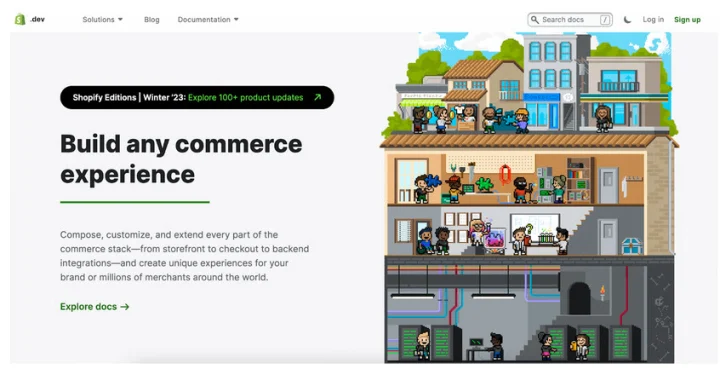Image resolution: width=720 pixels, height=369 pixels.
Task: Click the Shopify bag logo icon
Action: (x=20, y=19)
